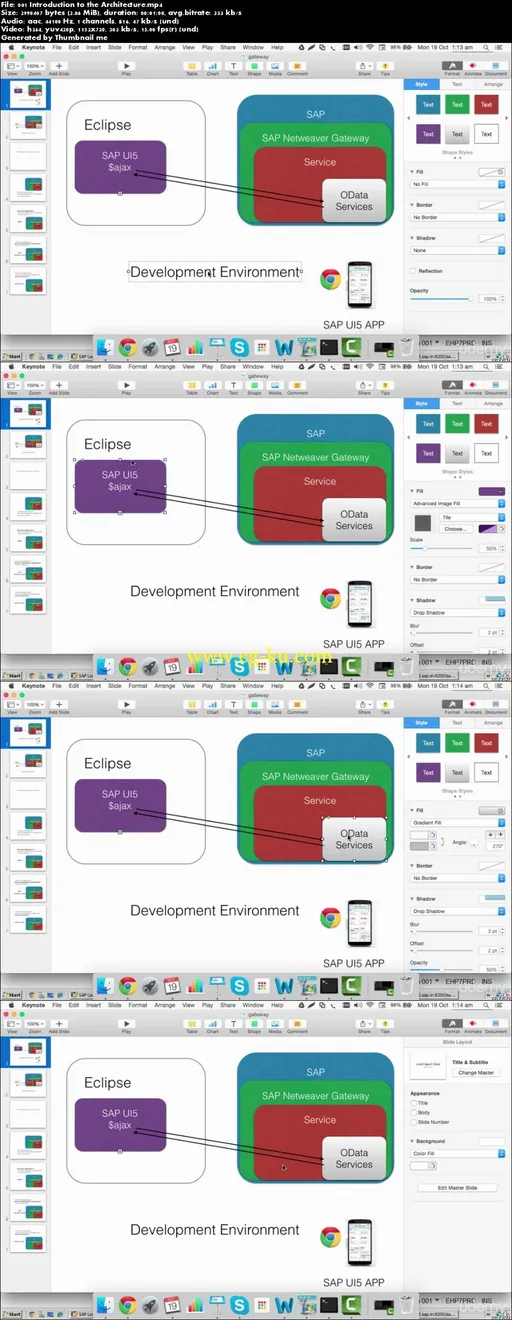Open green Camtasia dock icon in Slide Layout frame
The image size is (512, 1320).
click(x=352, y=1305)
